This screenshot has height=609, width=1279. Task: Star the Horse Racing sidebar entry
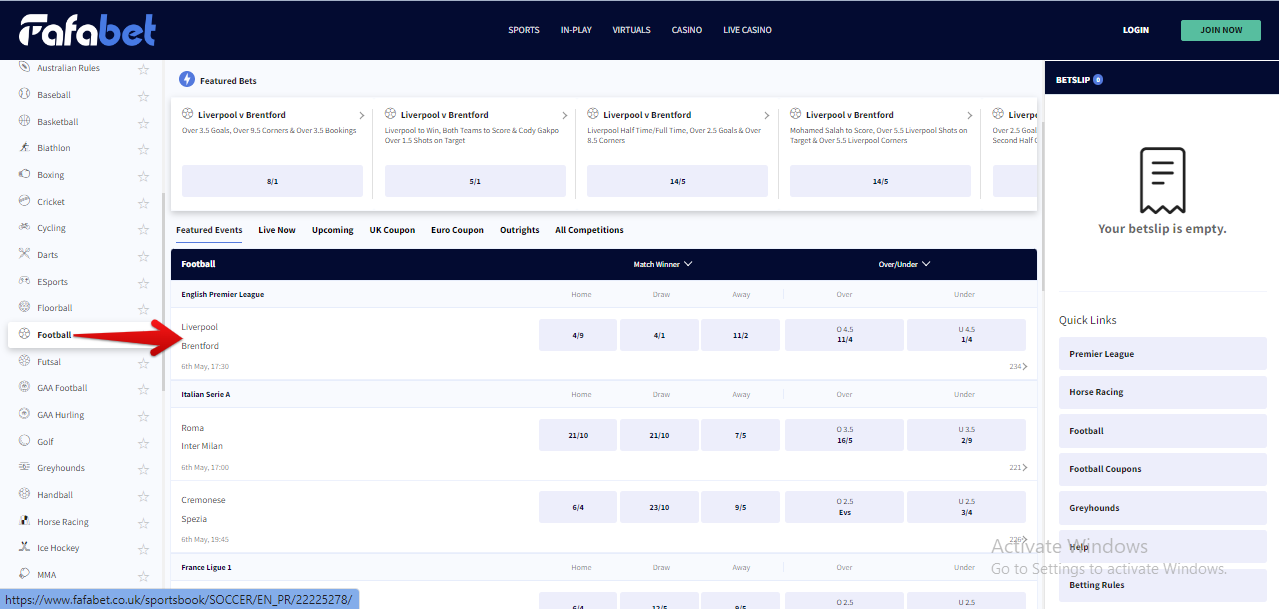[143, 522]
